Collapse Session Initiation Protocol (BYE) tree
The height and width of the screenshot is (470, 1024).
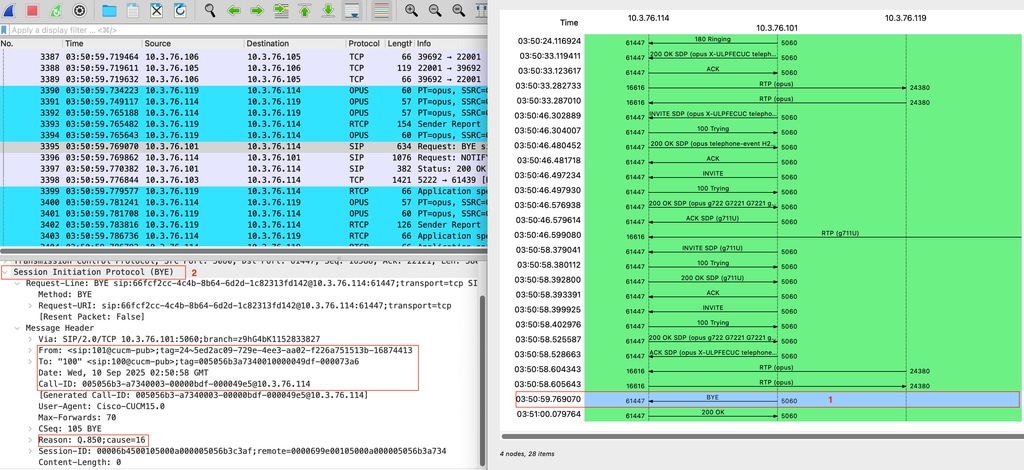click(6, 272)
